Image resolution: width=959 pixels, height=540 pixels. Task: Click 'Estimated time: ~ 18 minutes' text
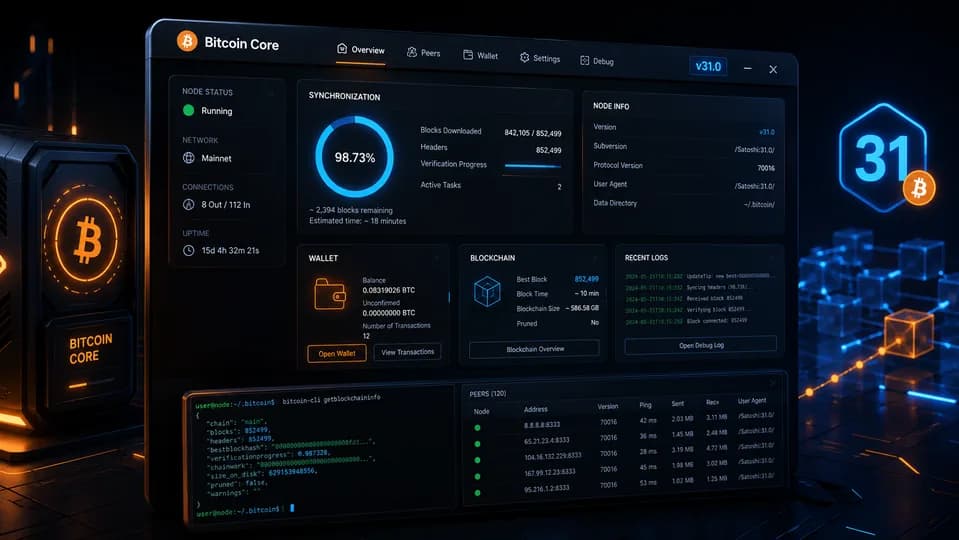pos(357,221)
